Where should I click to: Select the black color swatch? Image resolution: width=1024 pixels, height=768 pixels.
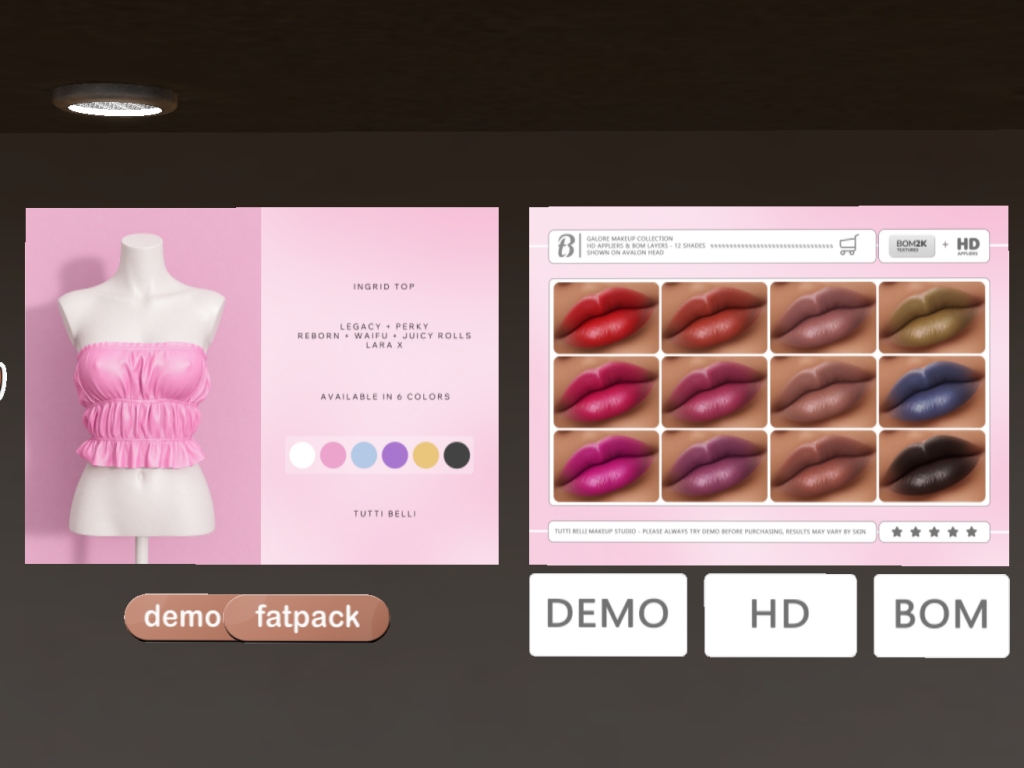(457, 456)
